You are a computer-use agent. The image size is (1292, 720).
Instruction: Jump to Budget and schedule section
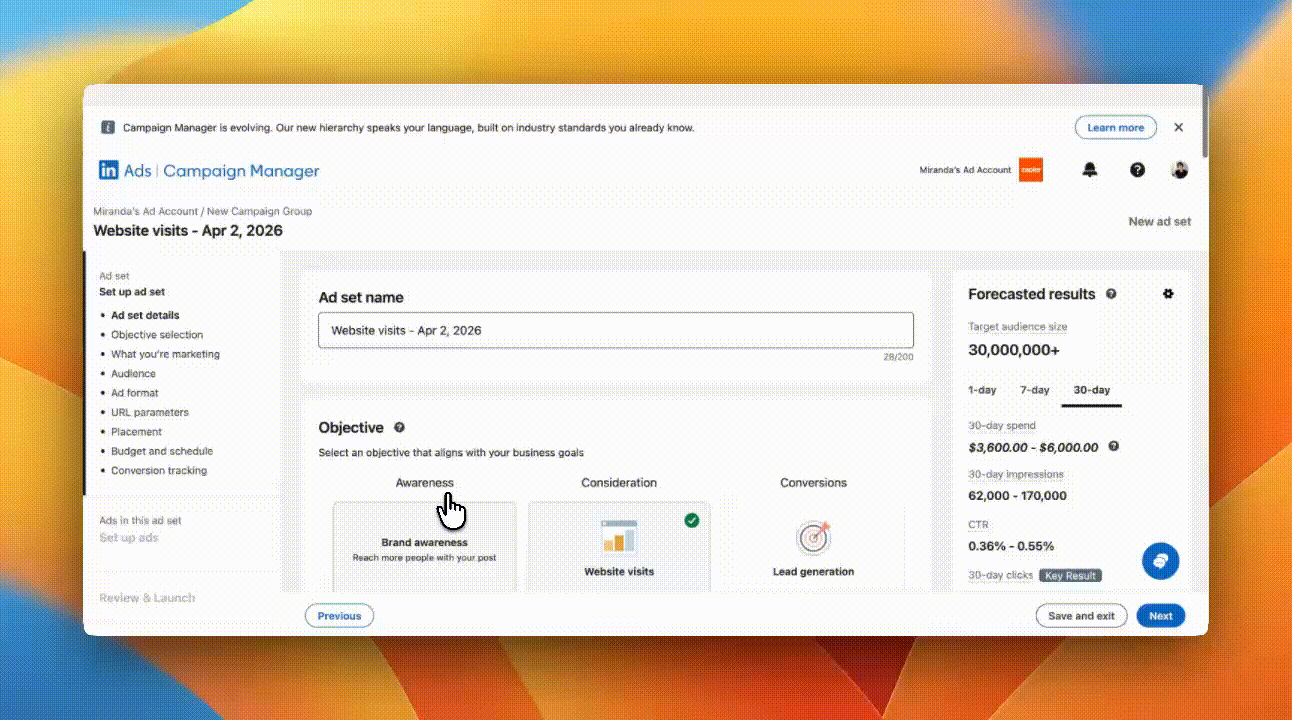point(162,451)
